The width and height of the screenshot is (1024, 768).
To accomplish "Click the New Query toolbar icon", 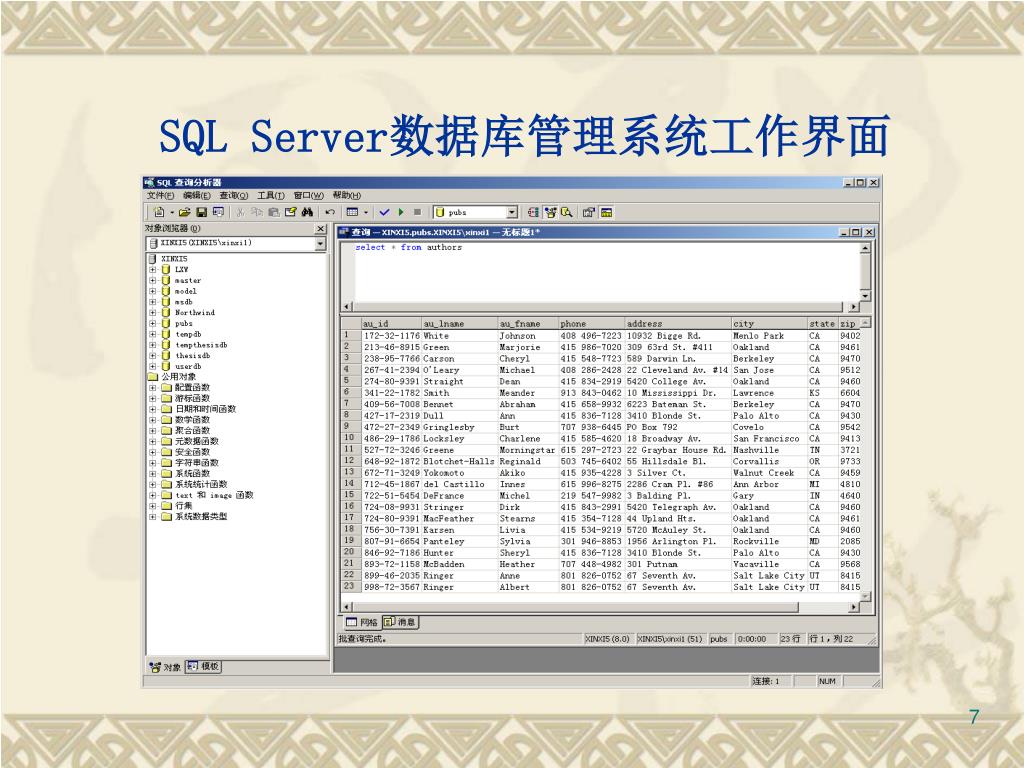I will click(159, 212).
